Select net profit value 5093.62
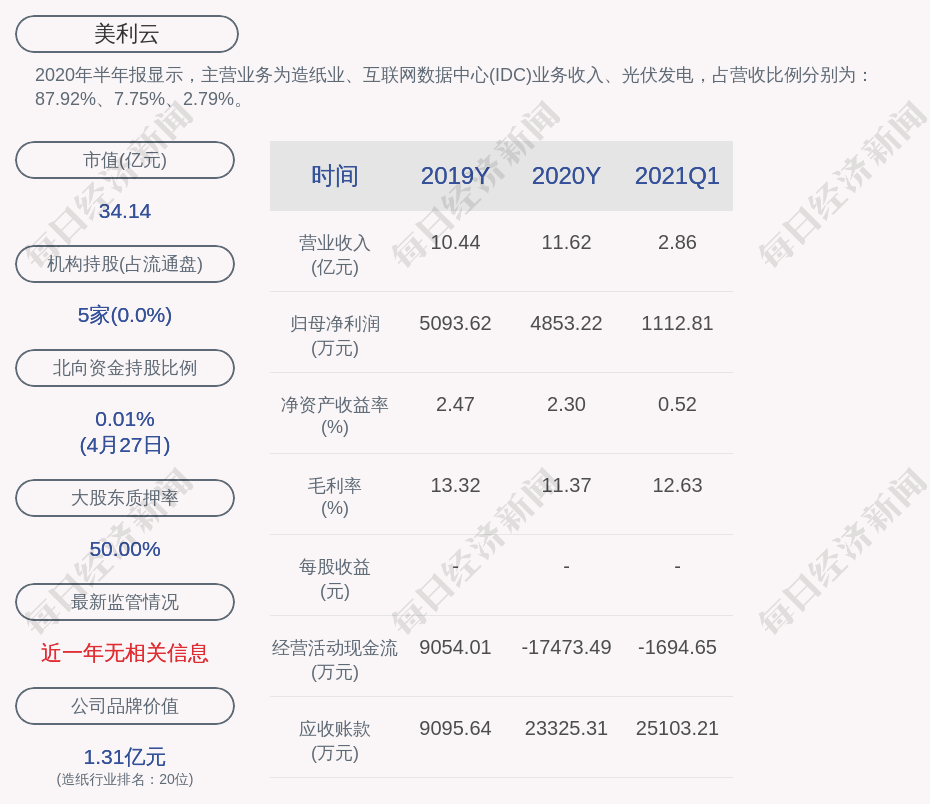Screen dimensions: 930x804 [x=455, y=323]
